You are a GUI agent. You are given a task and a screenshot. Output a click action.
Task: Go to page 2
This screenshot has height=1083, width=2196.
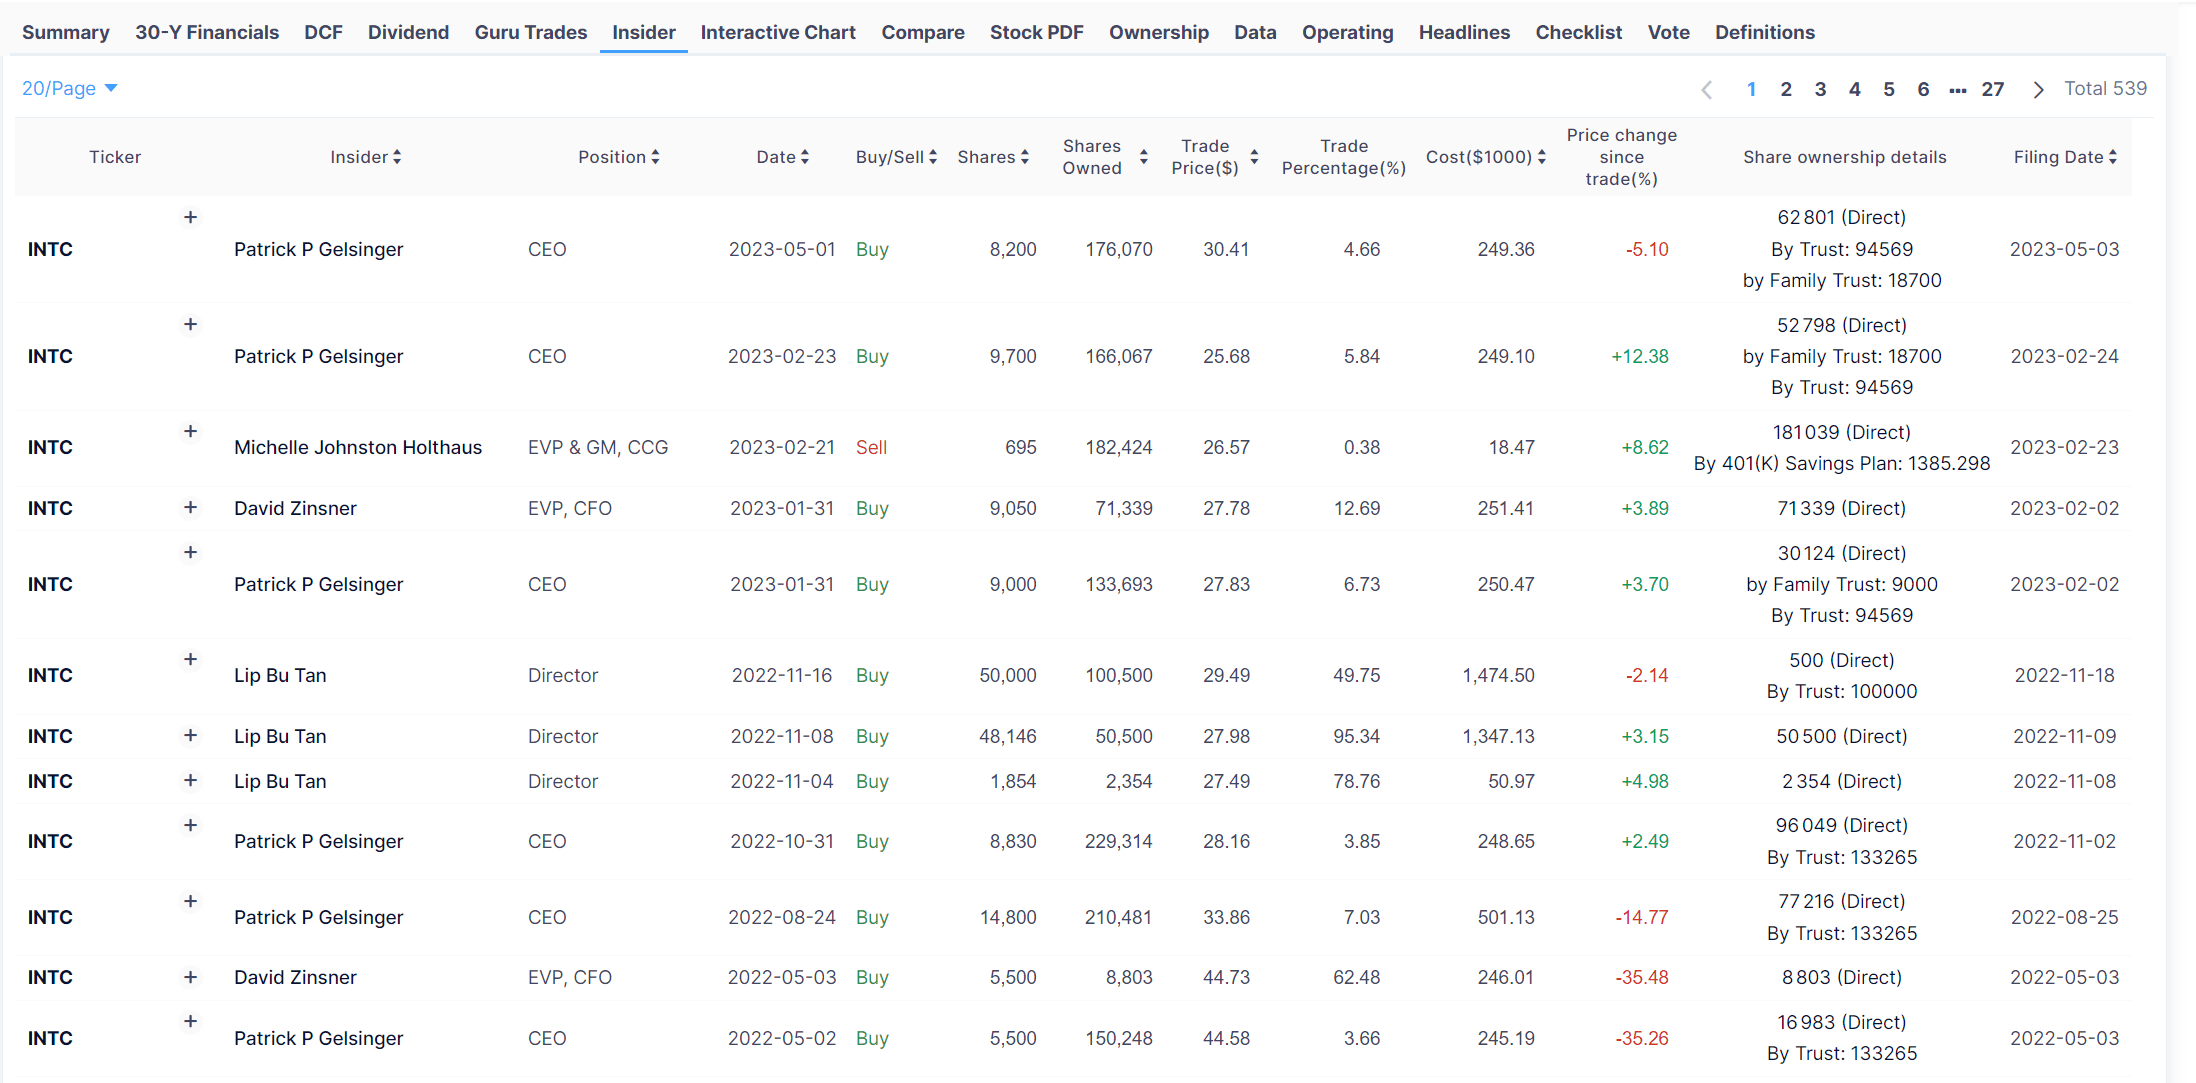pos(1786,89)
